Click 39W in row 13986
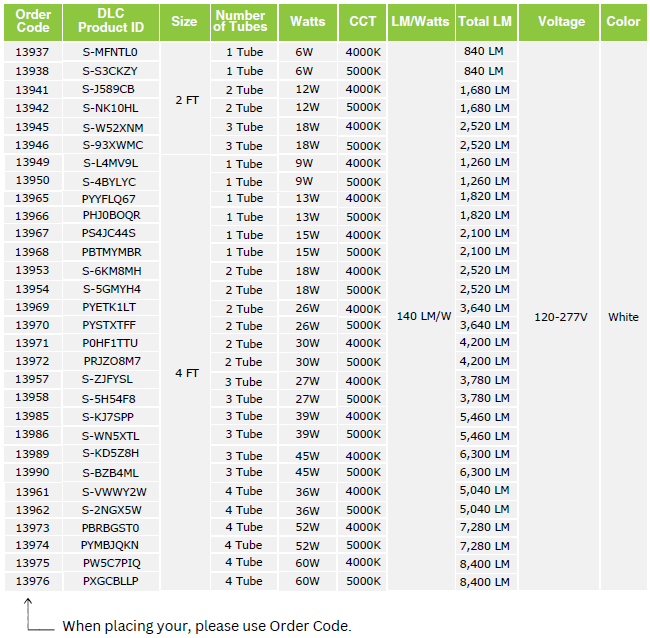The image size is (650, 638). click(x=307, y=434)
